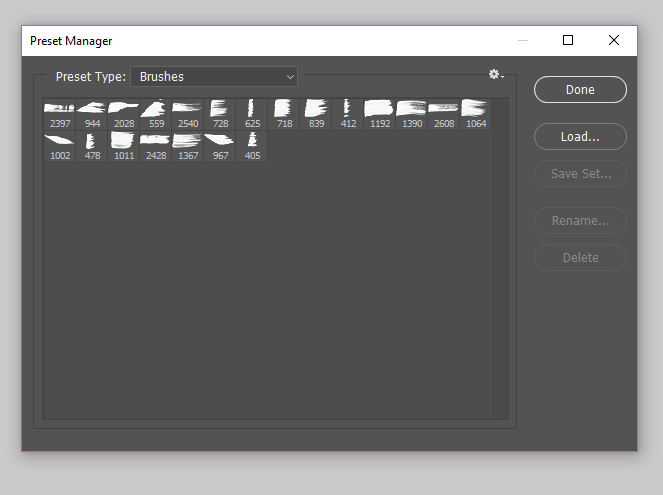Close the Preset Manager window

(614, 40)
